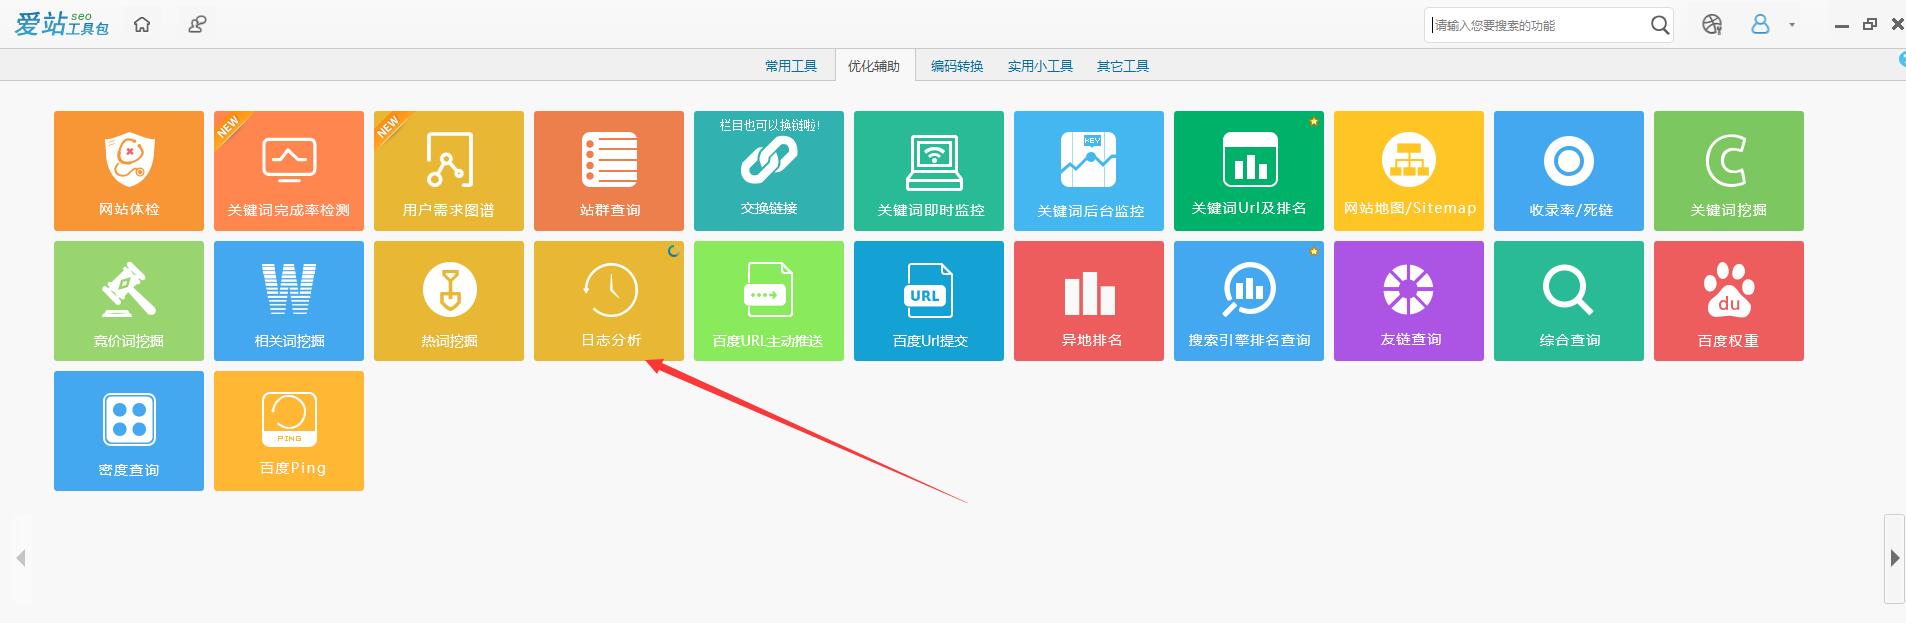
Task: Focus the function search input field
Action: point(1536,25)
